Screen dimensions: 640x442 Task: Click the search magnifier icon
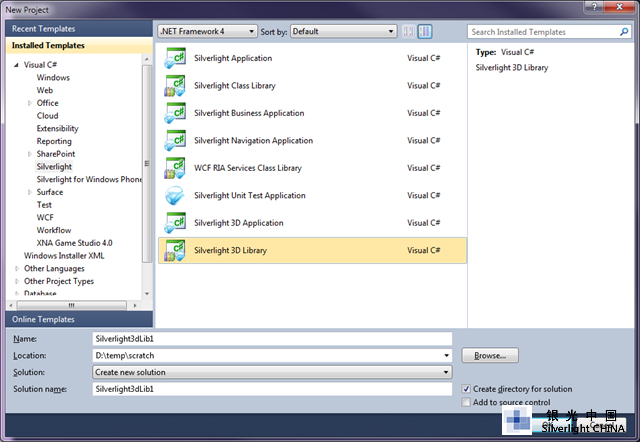coord(624,32)
